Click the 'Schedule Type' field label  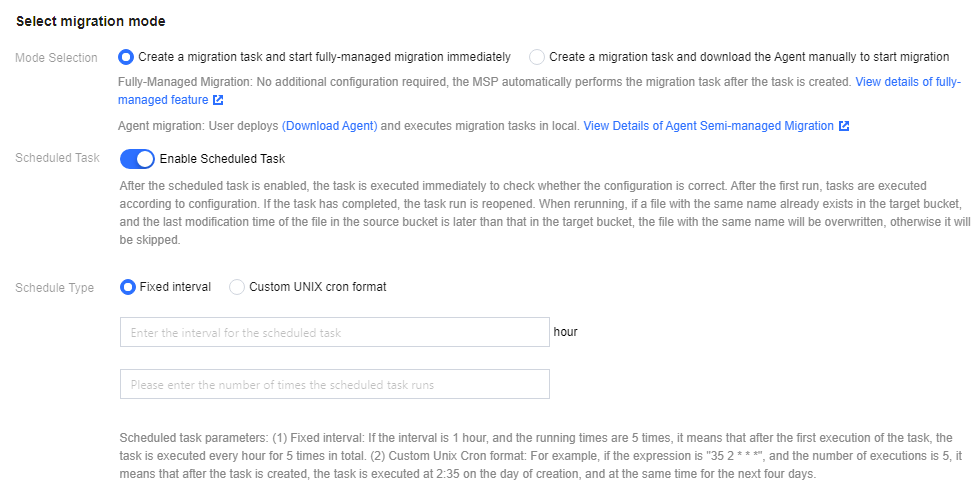coord(55,288)
